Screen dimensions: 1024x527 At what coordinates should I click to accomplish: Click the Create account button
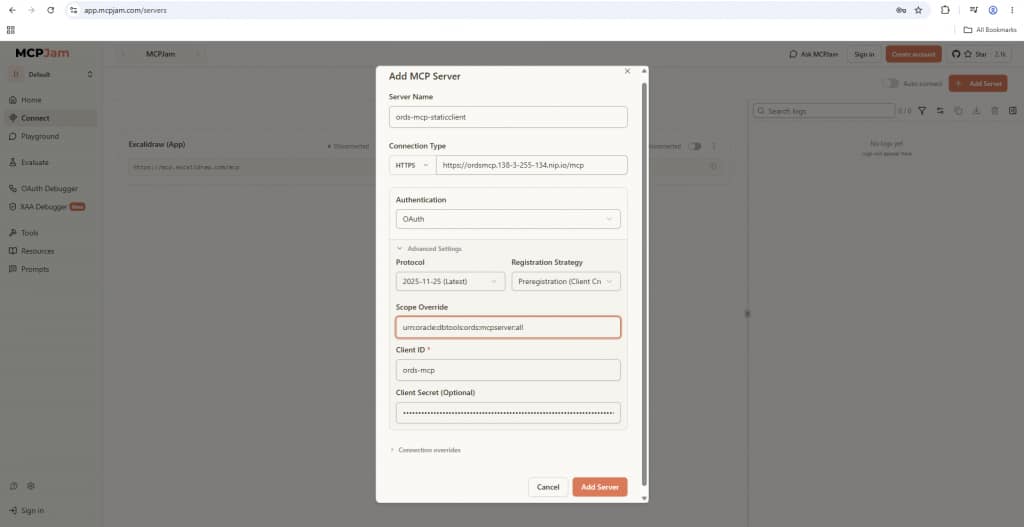pyautogui.click(x=914, y=54)
